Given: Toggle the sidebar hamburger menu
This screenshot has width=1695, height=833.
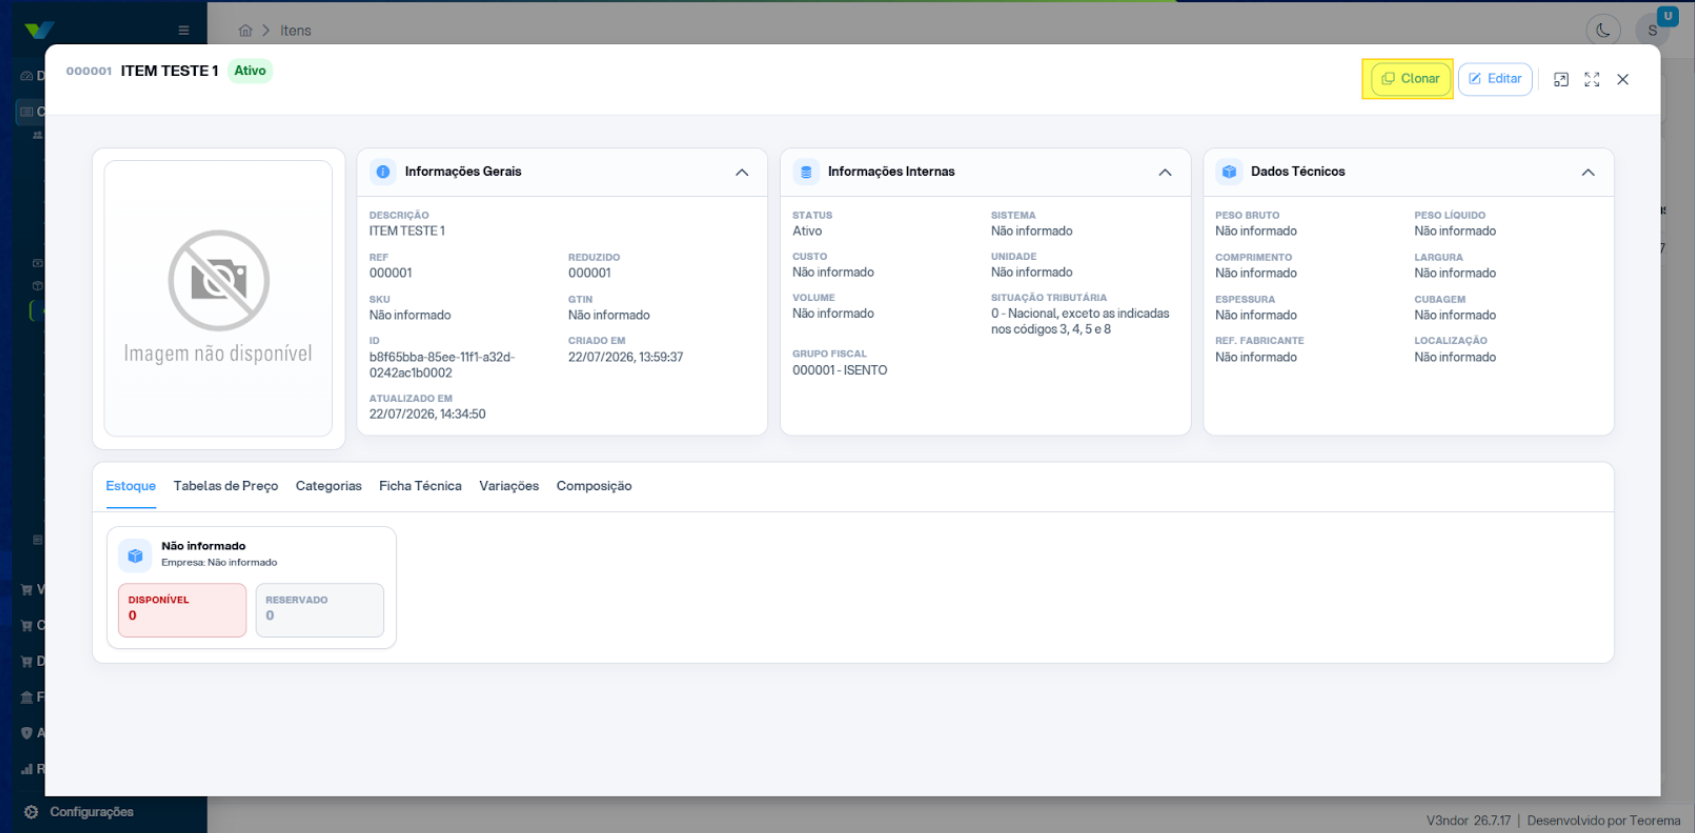Looking at the screenshot, I should [x=184, y=30].
